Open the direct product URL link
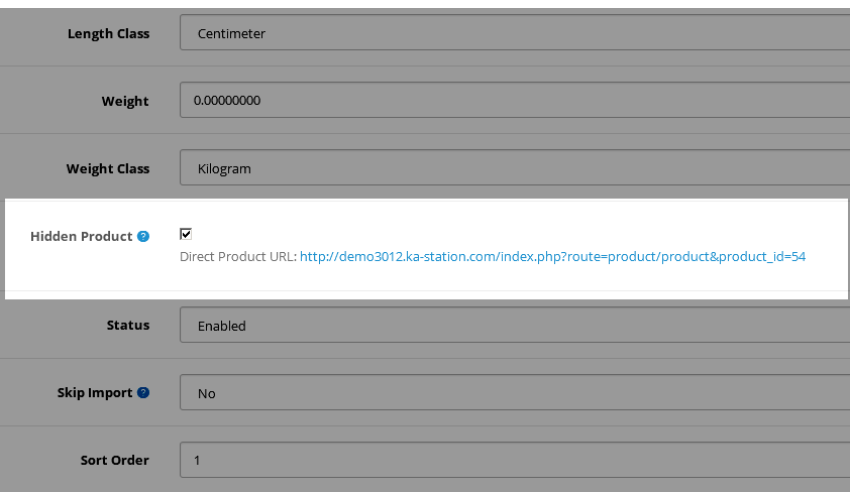850x500 pixels. 552,257
